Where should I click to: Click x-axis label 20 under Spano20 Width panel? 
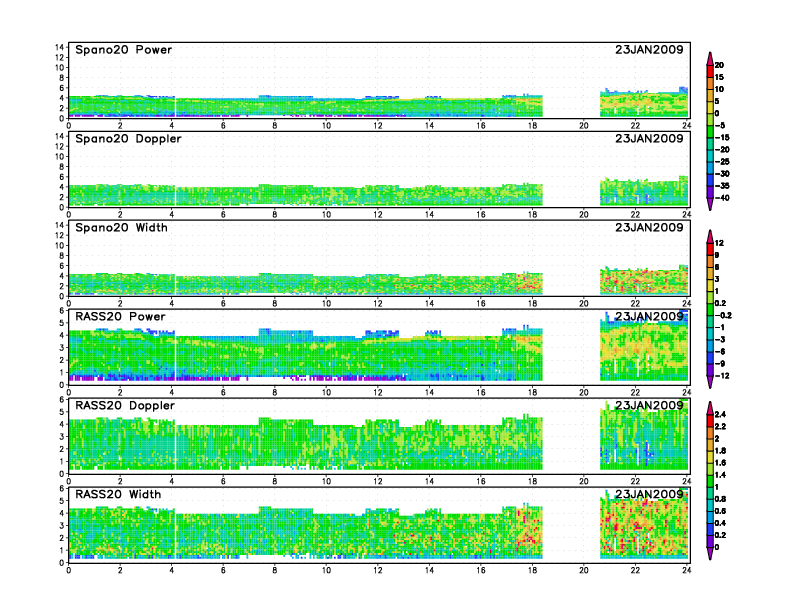[x=583, y=303]
